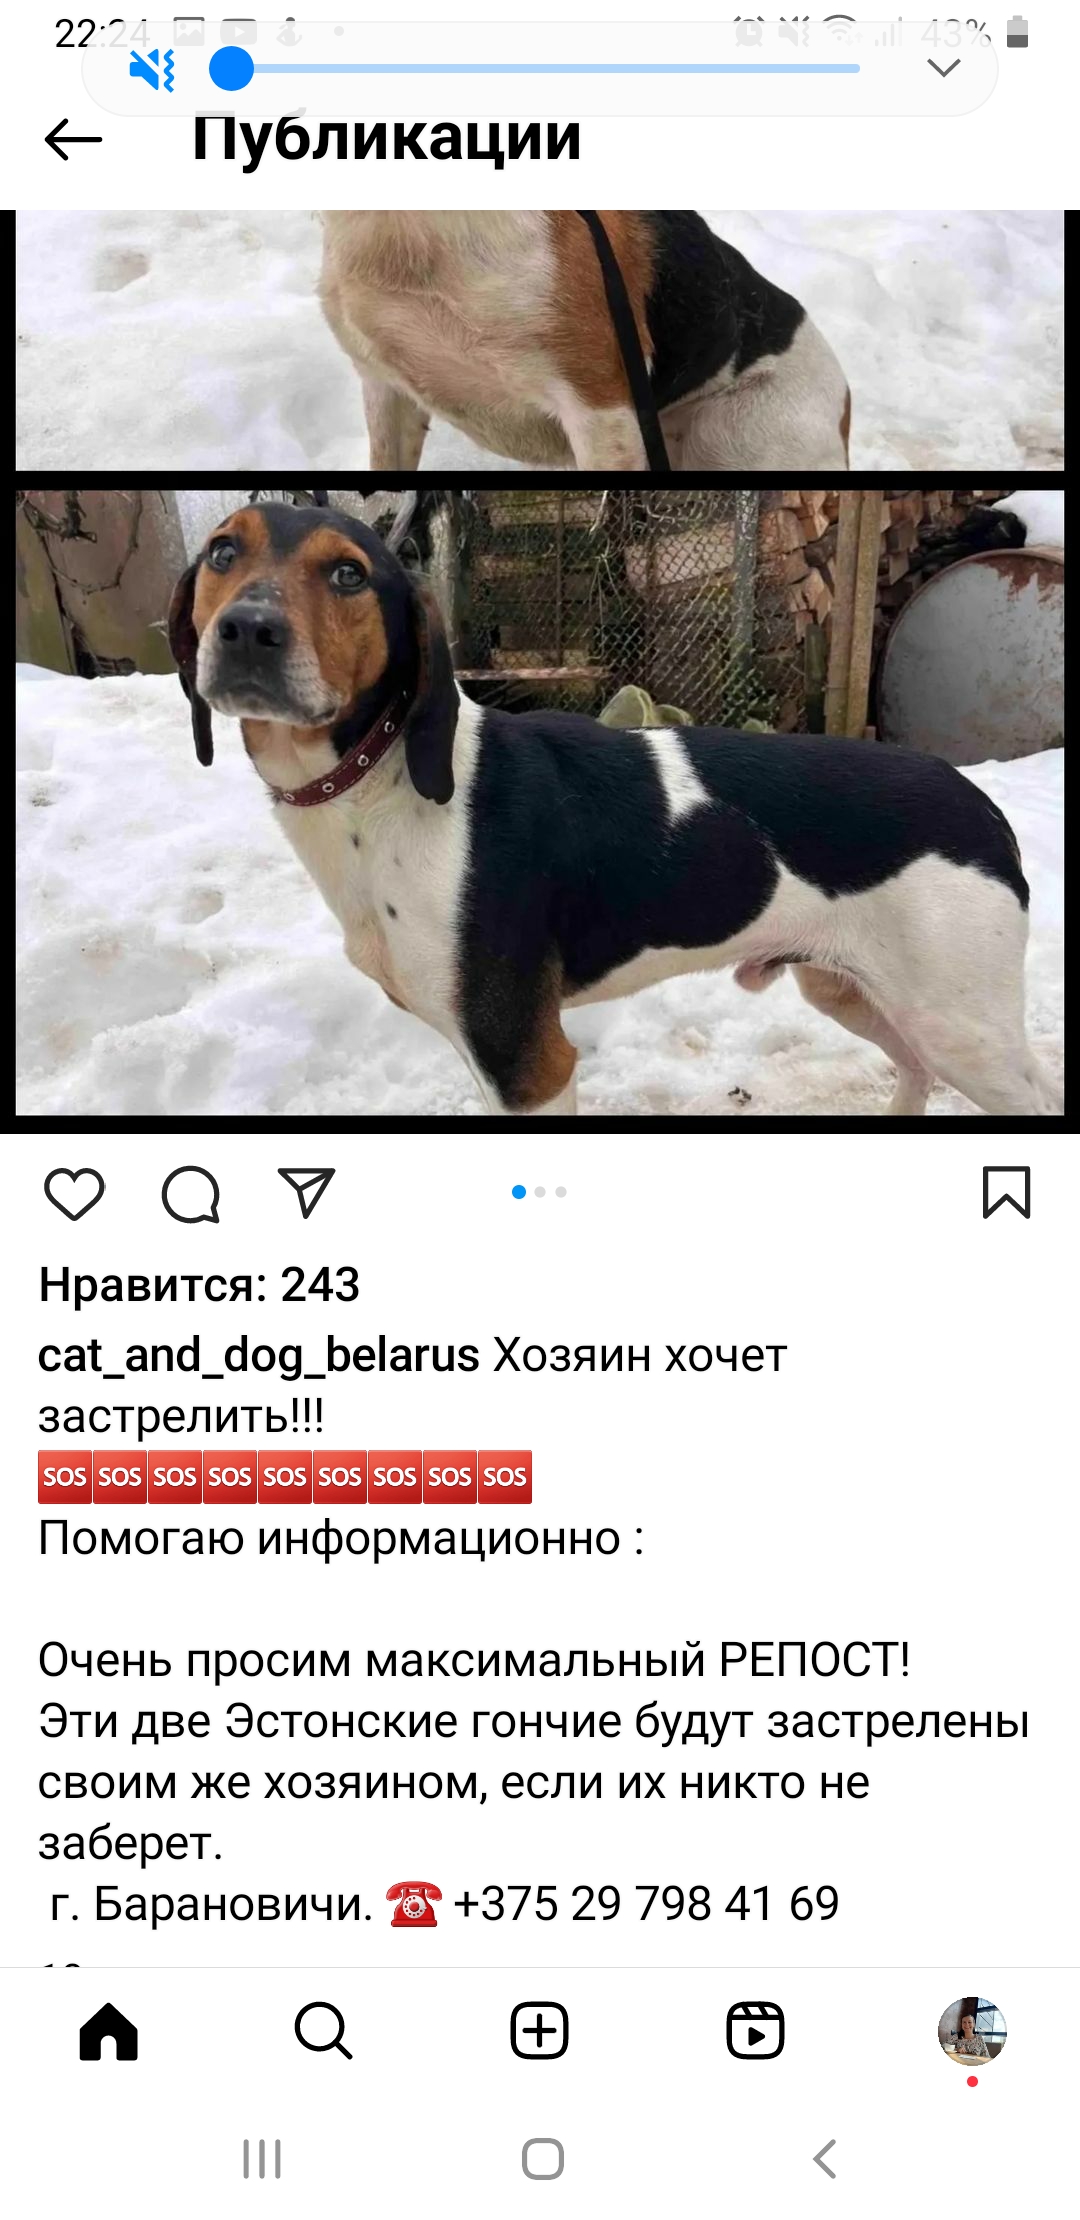1080x2220 pixels.
Task: Share the post via paper plane icon
Action: (x=306, y=1192)
